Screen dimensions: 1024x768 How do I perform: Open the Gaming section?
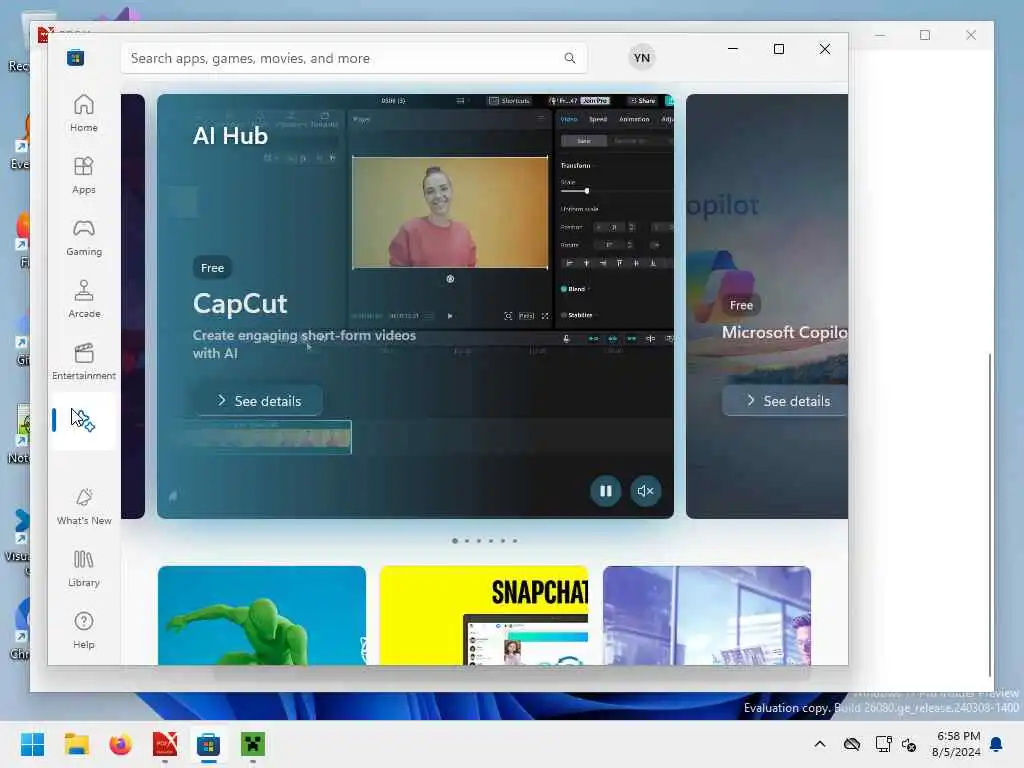click(x=84, y=238)
